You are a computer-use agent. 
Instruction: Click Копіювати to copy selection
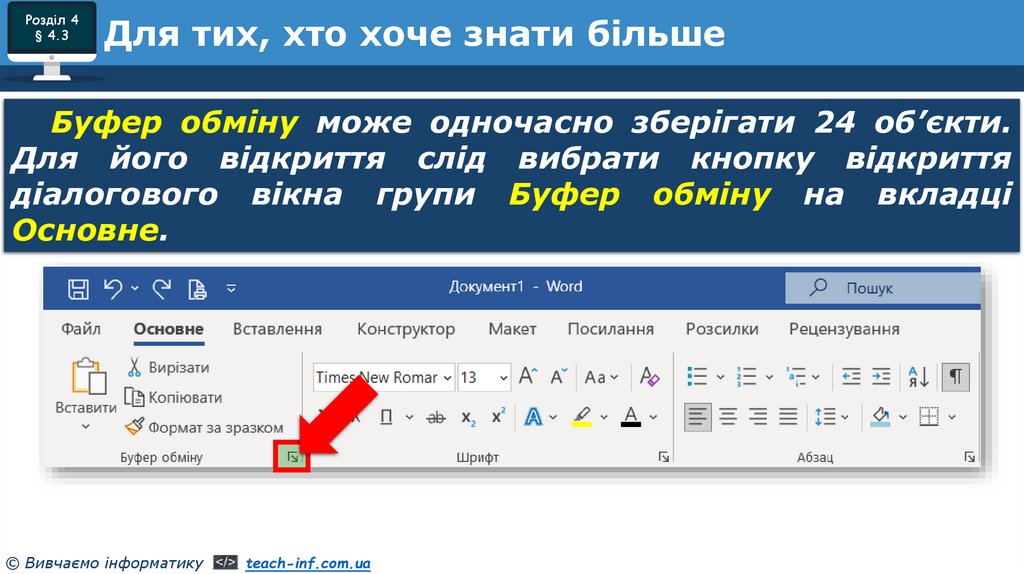coord(174,397)
